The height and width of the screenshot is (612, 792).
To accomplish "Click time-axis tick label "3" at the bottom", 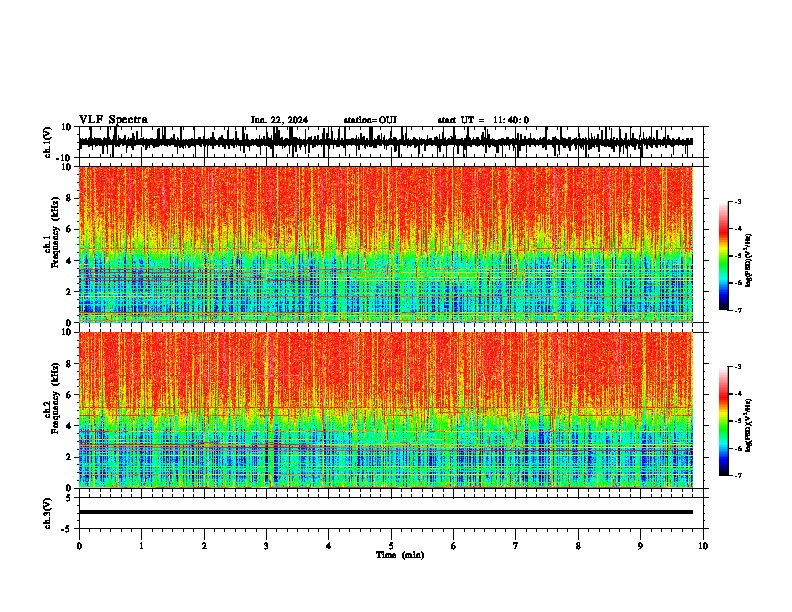I will (x=266, y=546).
